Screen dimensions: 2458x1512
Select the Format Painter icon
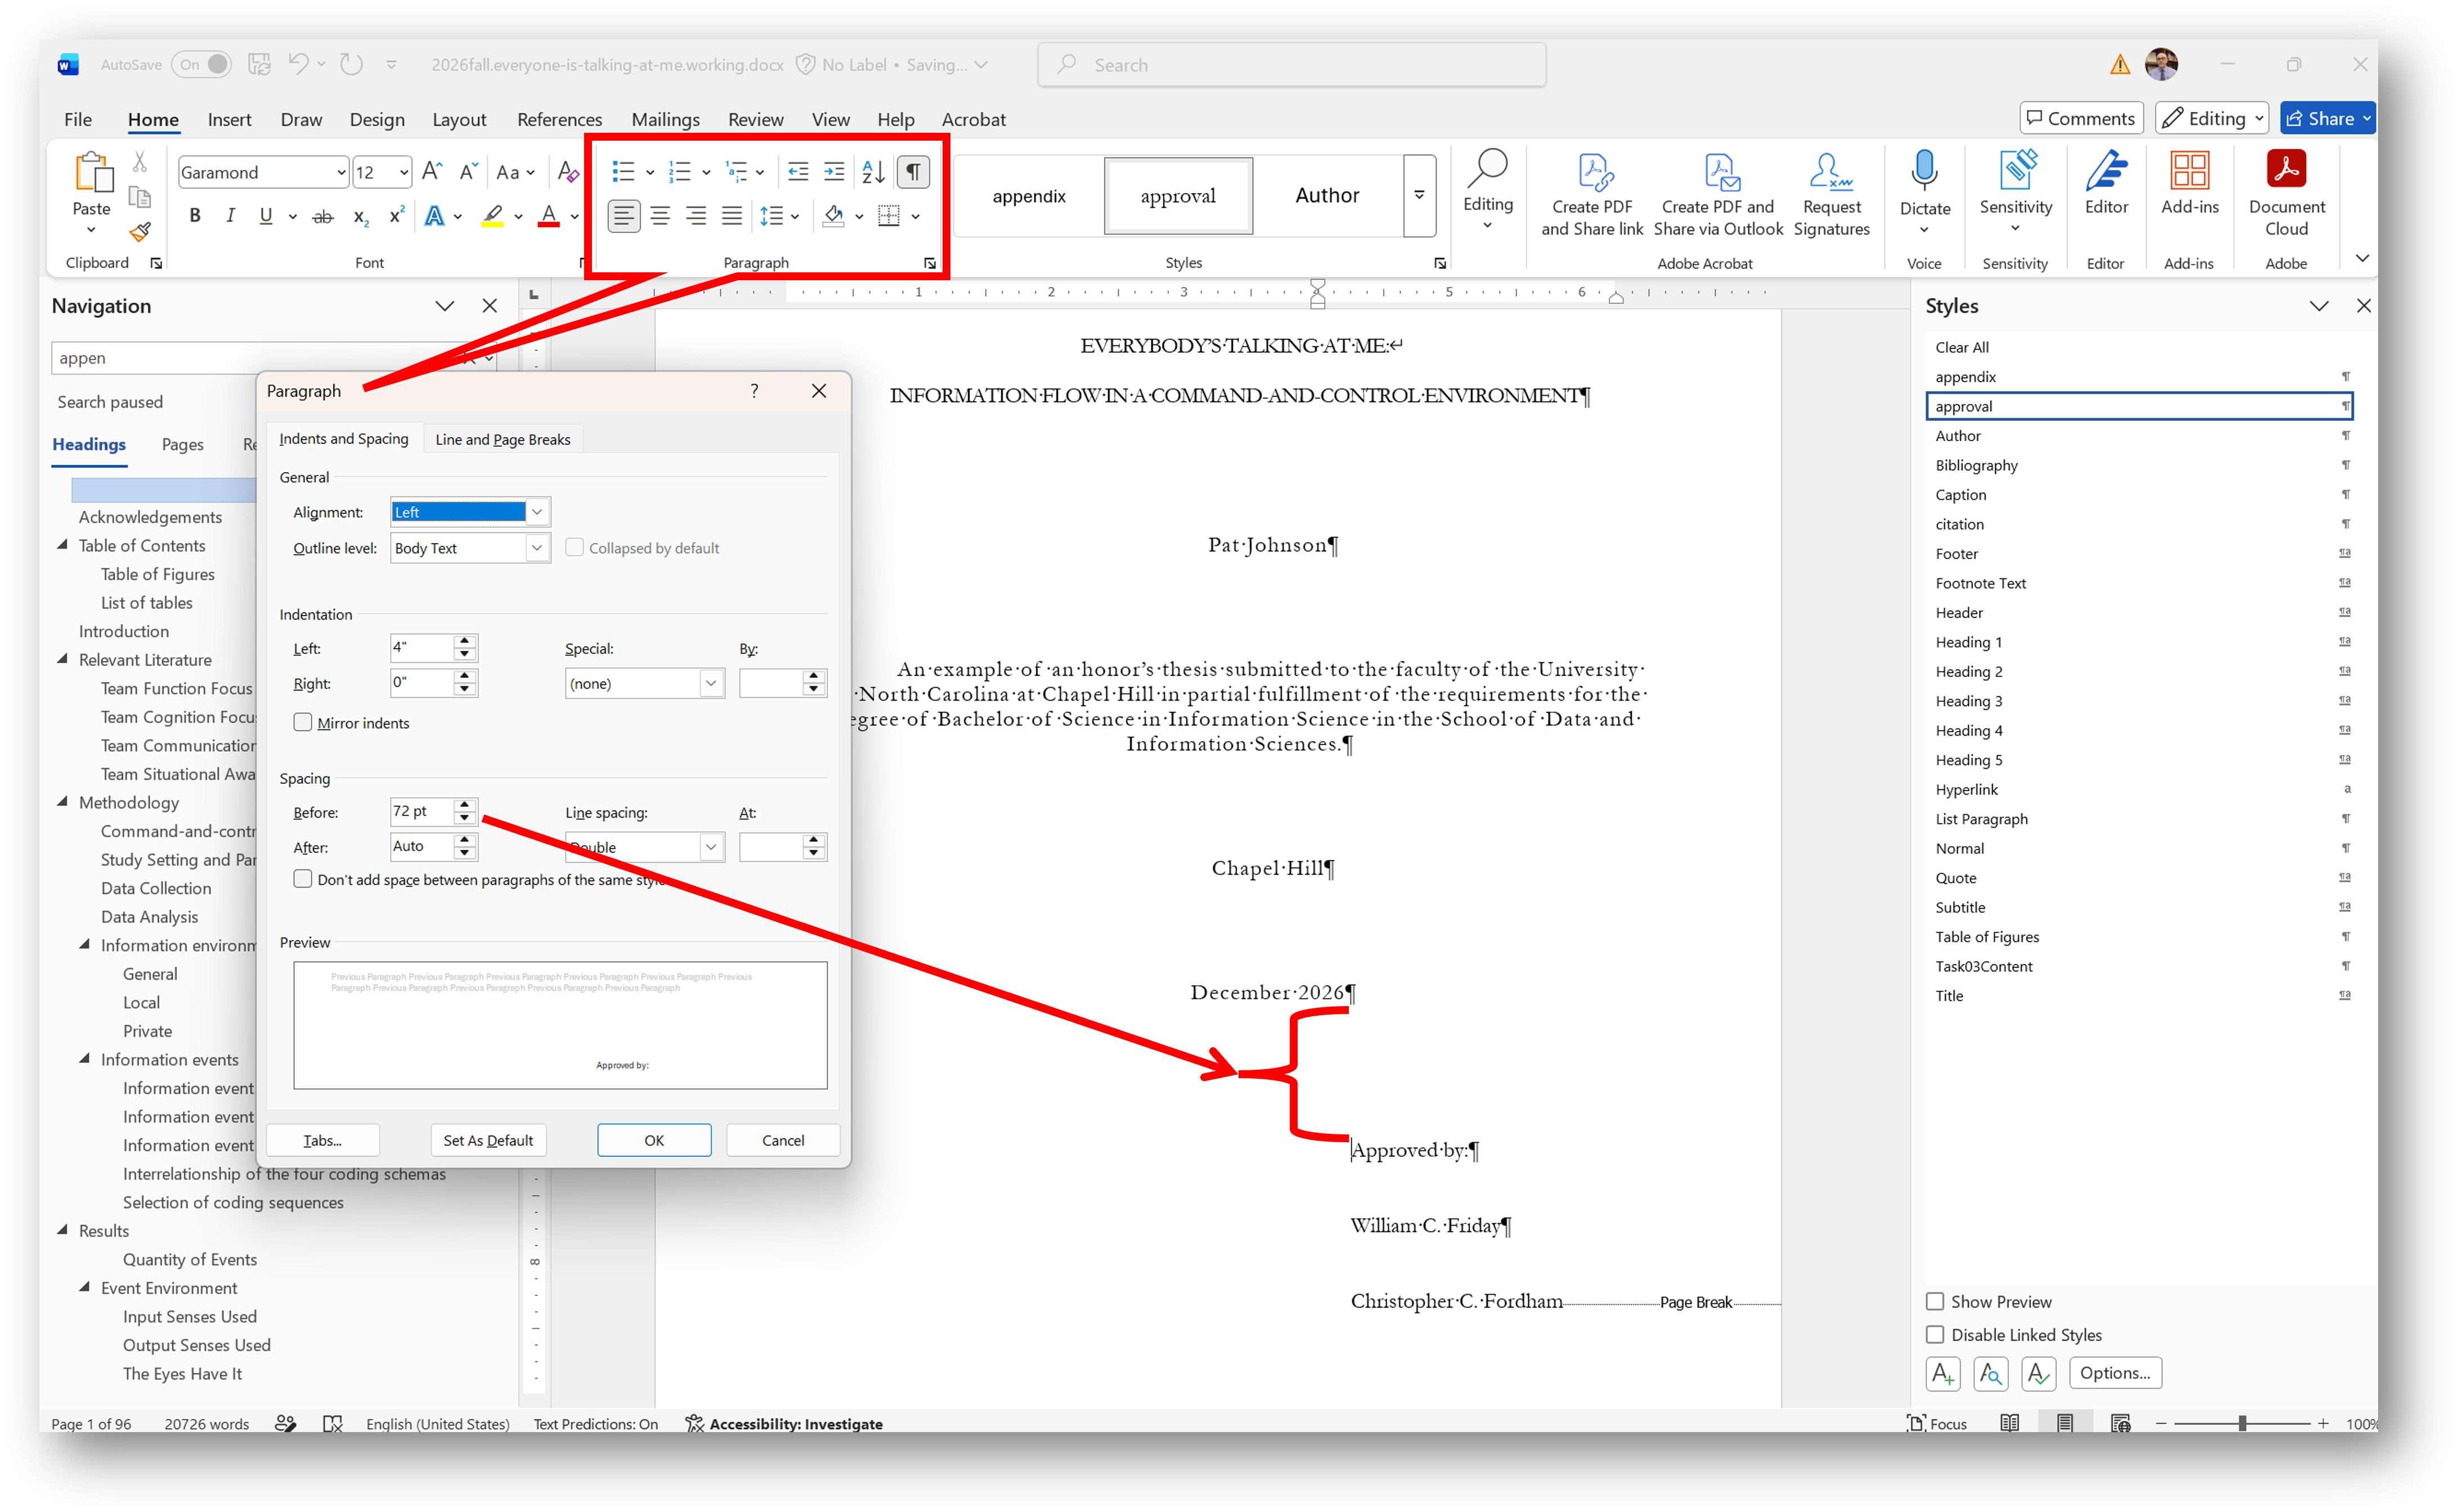pos(140,232)
